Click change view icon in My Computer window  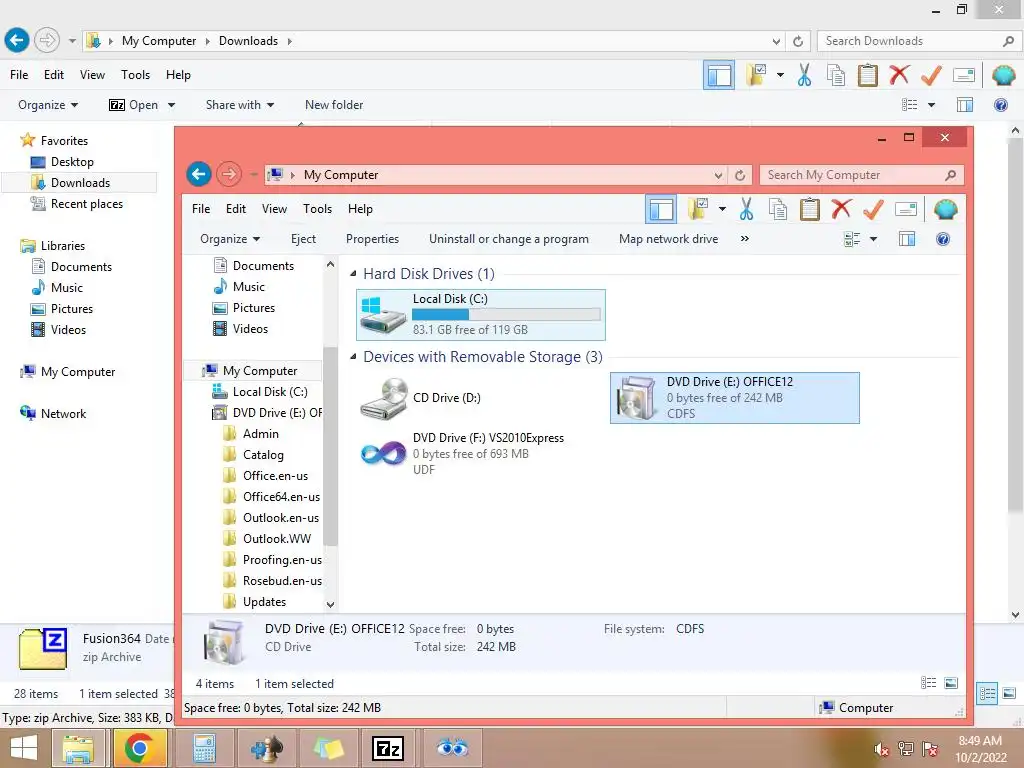[852, 239]
